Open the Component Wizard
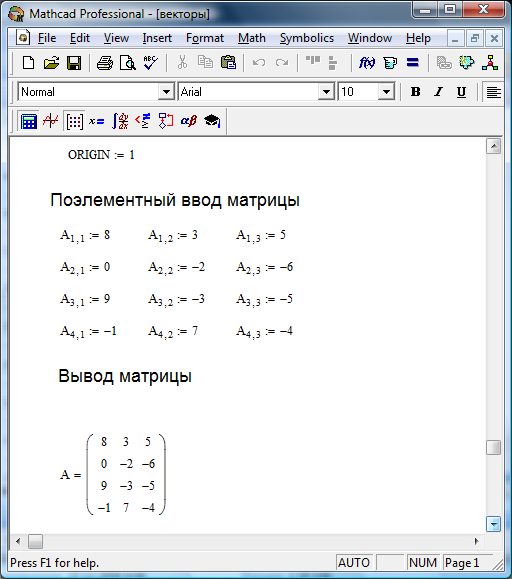 pos(467,63)
